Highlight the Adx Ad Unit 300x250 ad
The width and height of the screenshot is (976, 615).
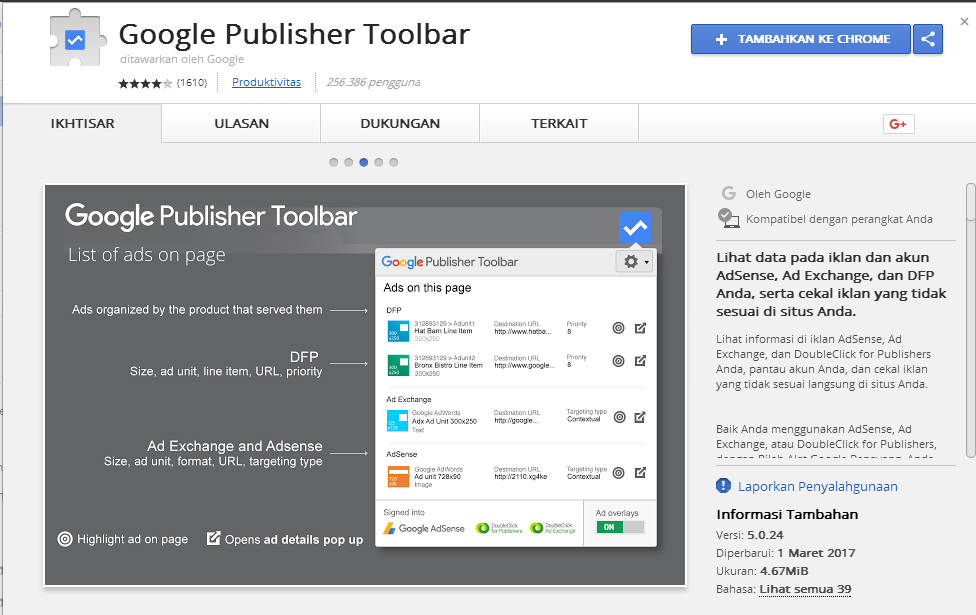pyautogui.click(x=619, y=417)
